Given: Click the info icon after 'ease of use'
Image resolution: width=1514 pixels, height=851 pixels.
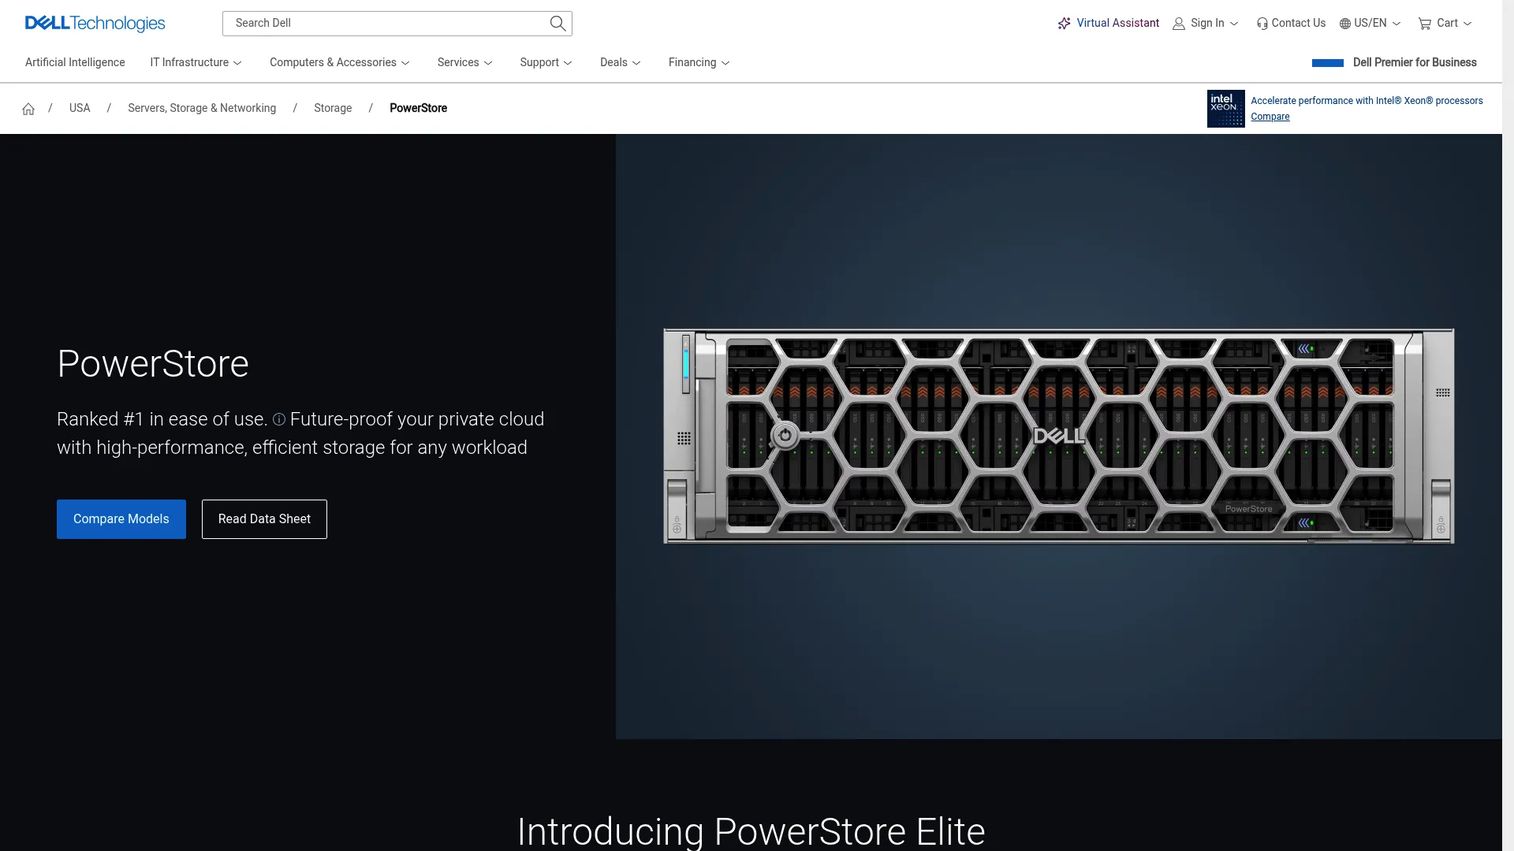Looking at the screenshot, I should coord(279,420).
